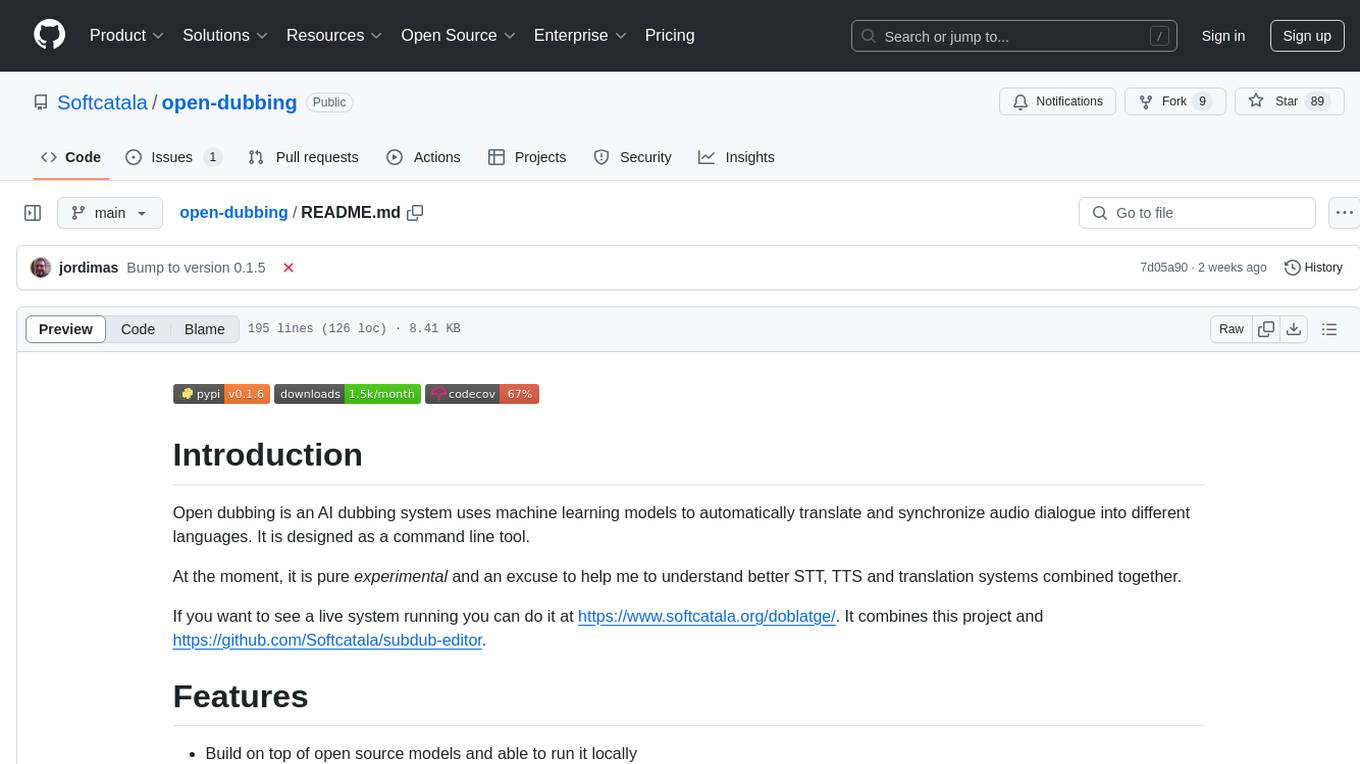Switch to the Blame view
Screen dimensions: 1360x764
205,329
